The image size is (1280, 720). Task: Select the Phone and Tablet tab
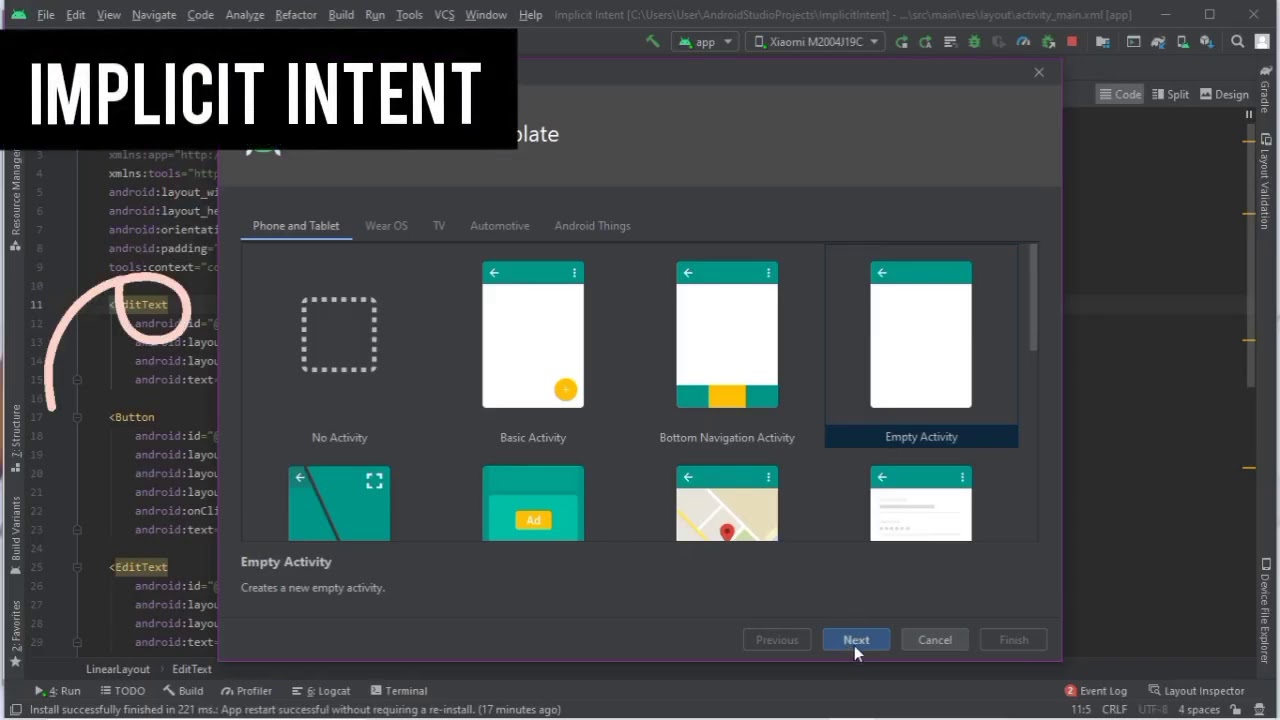[296, 225]
